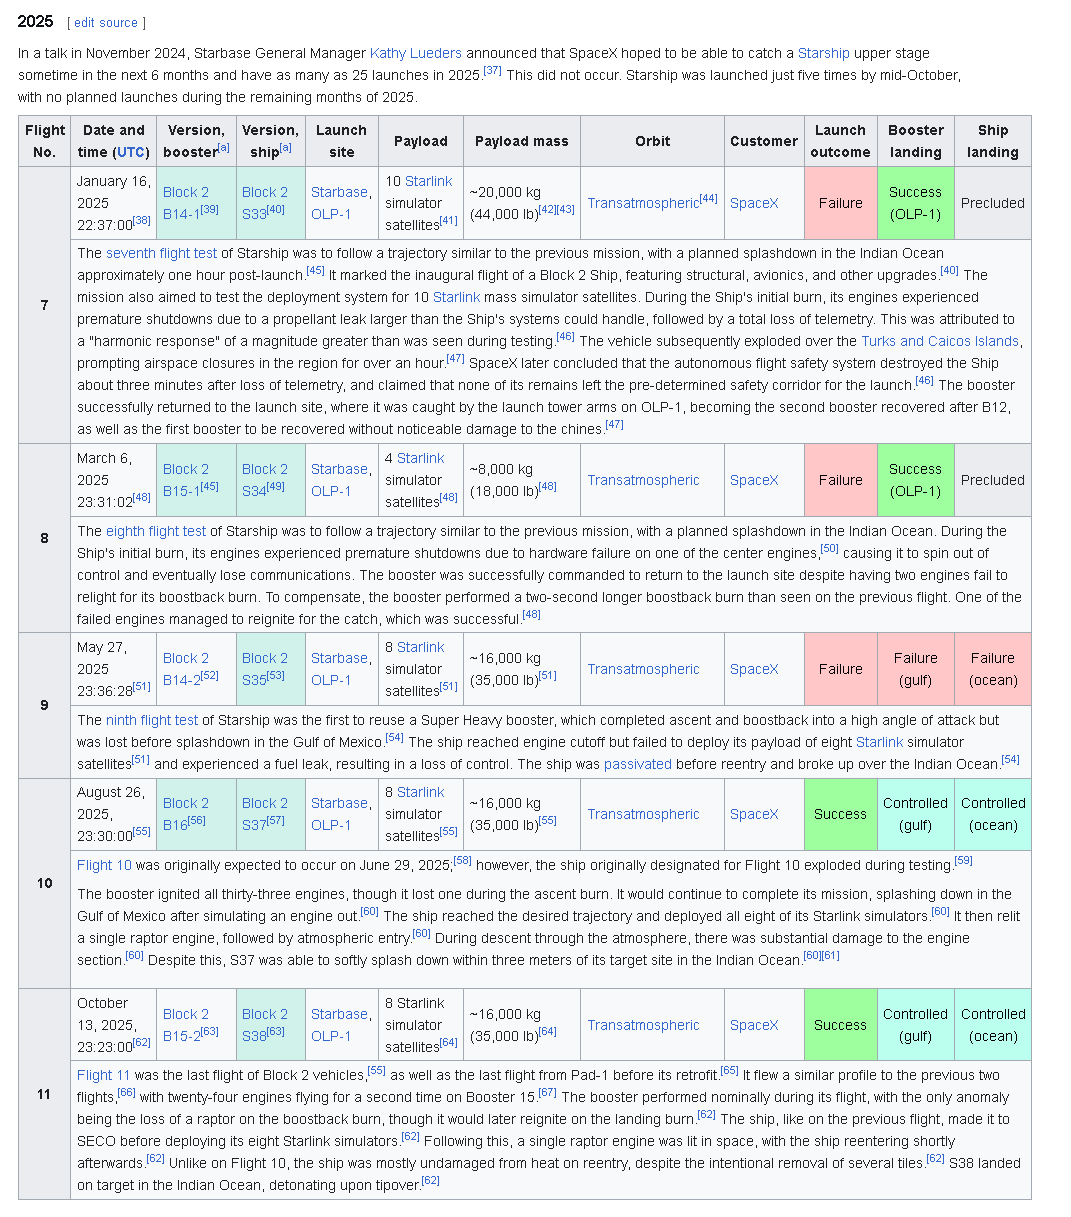Open the S37 ship link in Flight 10 row
This screenshot has height=1217, width=1071.
point(254,825)
